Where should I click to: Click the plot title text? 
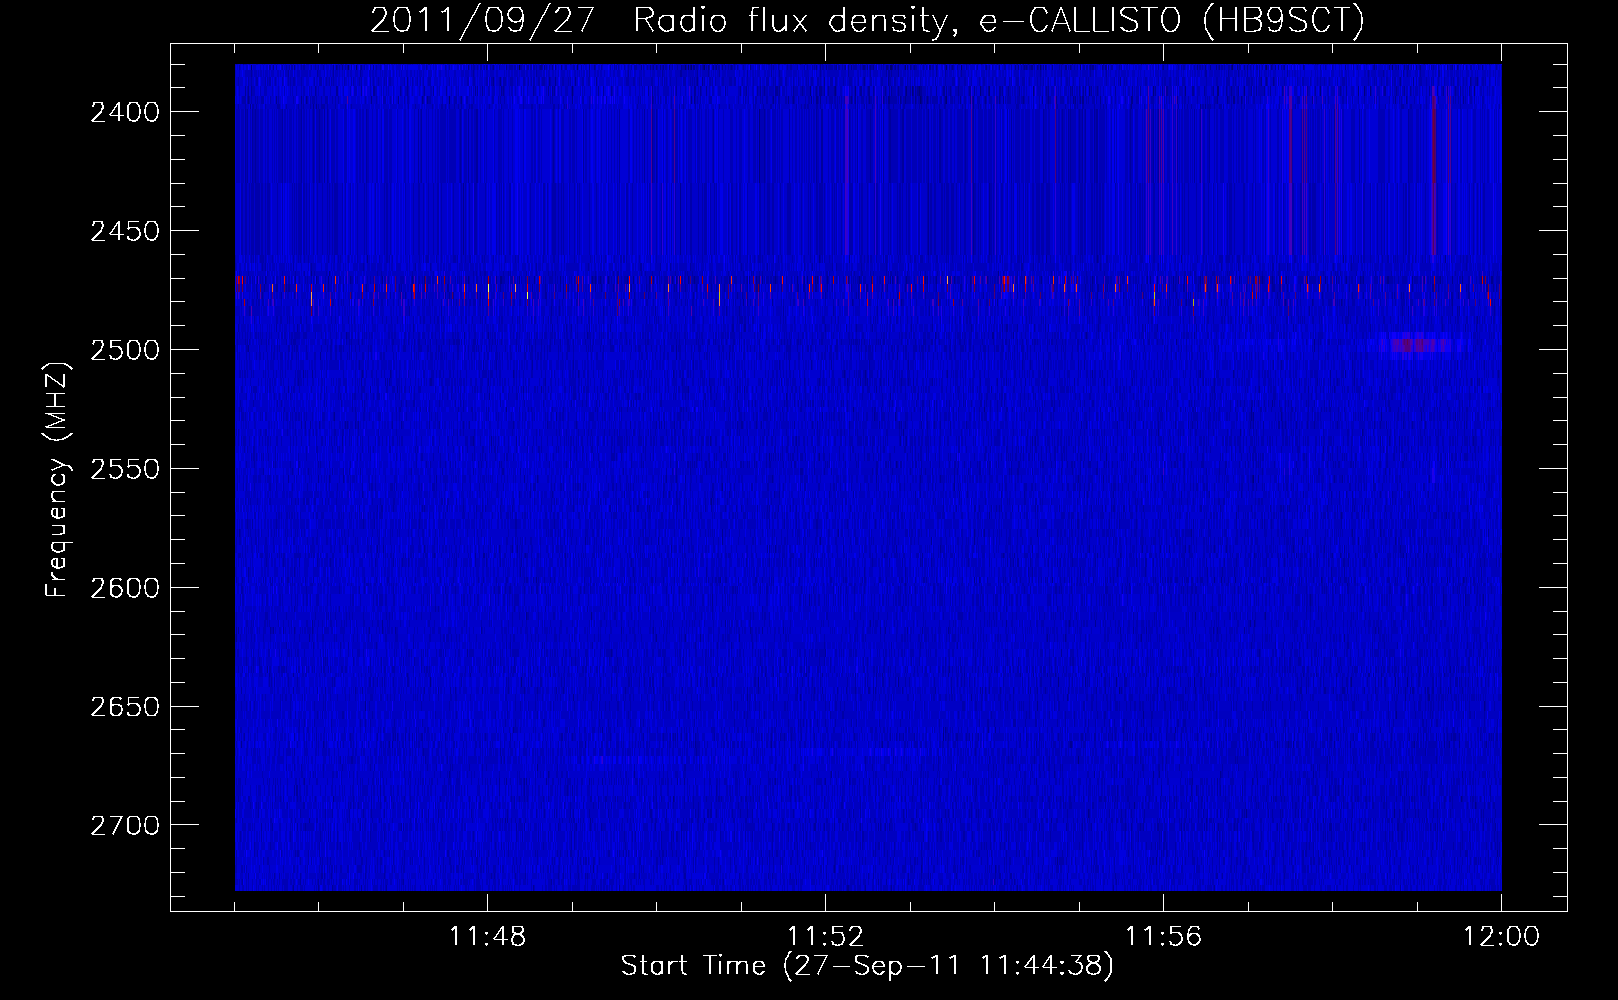[x=867, y=20]
